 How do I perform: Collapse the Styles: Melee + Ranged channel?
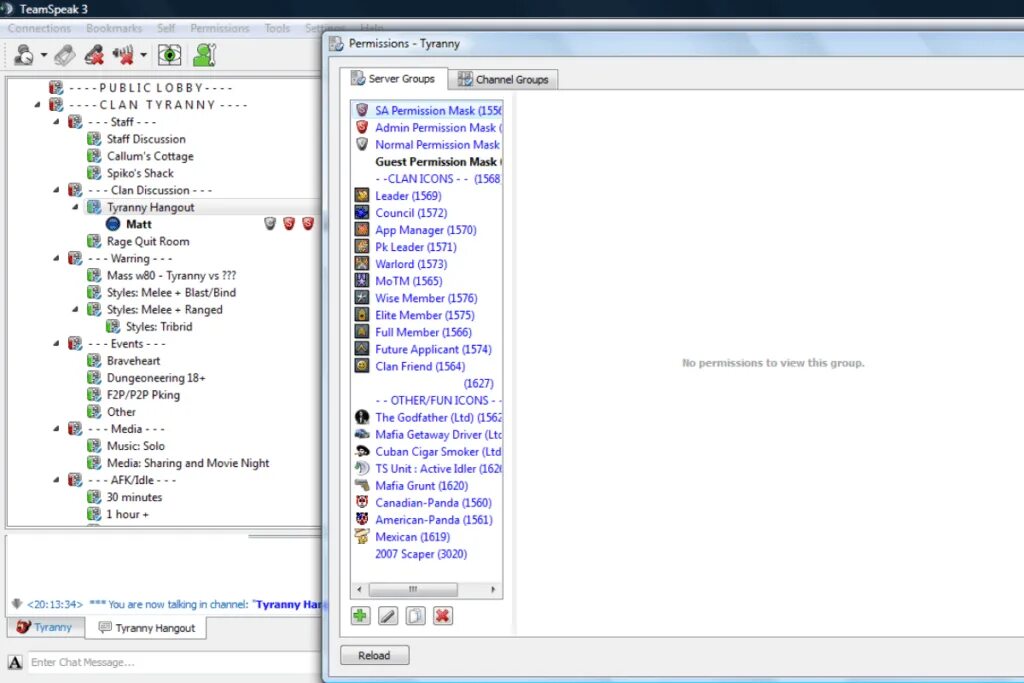tap(75, 310)
